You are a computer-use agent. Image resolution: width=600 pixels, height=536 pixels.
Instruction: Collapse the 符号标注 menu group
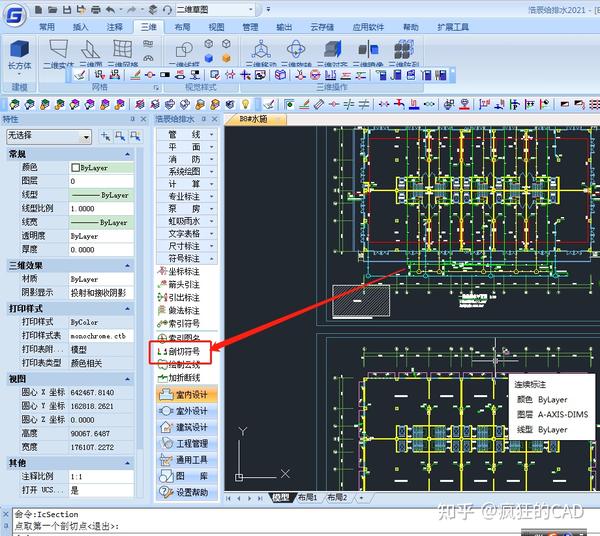click(x=187, y=258)
